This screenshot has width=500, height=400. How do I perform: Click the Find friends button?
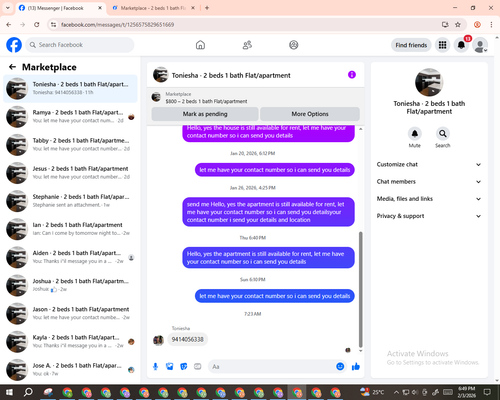[x=411, y=45]
